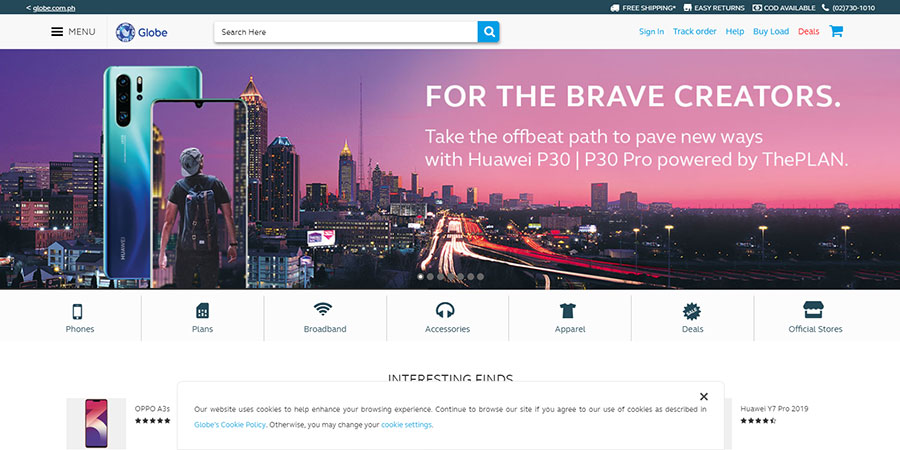The image size is (900, 450).
Task: Click the magnifier search button
Action: (x=488, y=32)
